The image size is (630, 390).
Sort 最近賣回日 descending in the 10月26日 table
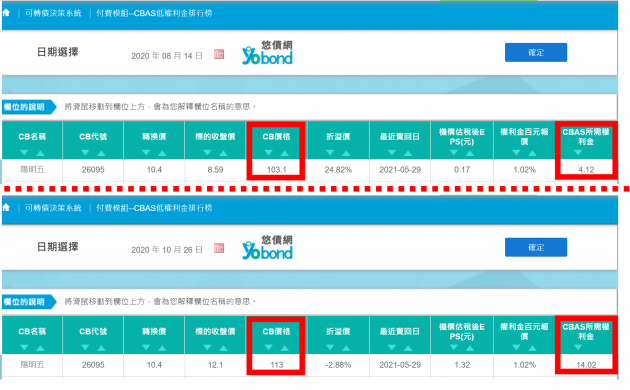pos(392,347)
